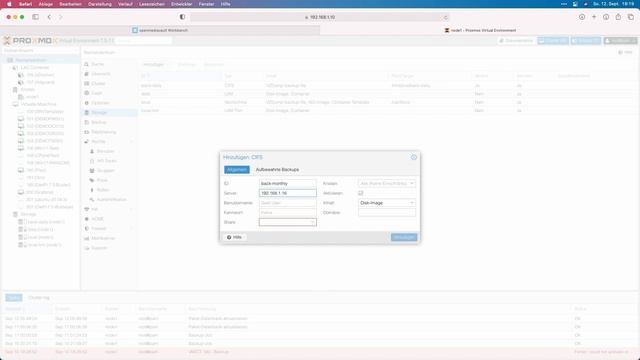Click the dialog help circle icon
Screen dimensions: 640x360
413,157
